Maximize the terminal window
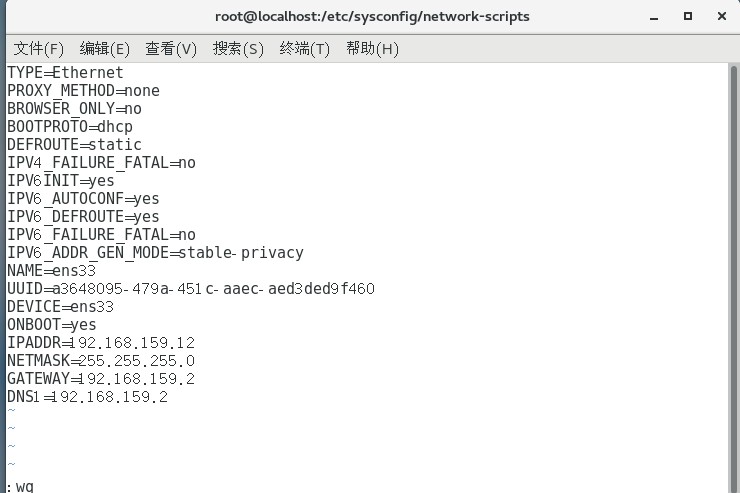Screen dimensions: 740x493 [688, 16]
